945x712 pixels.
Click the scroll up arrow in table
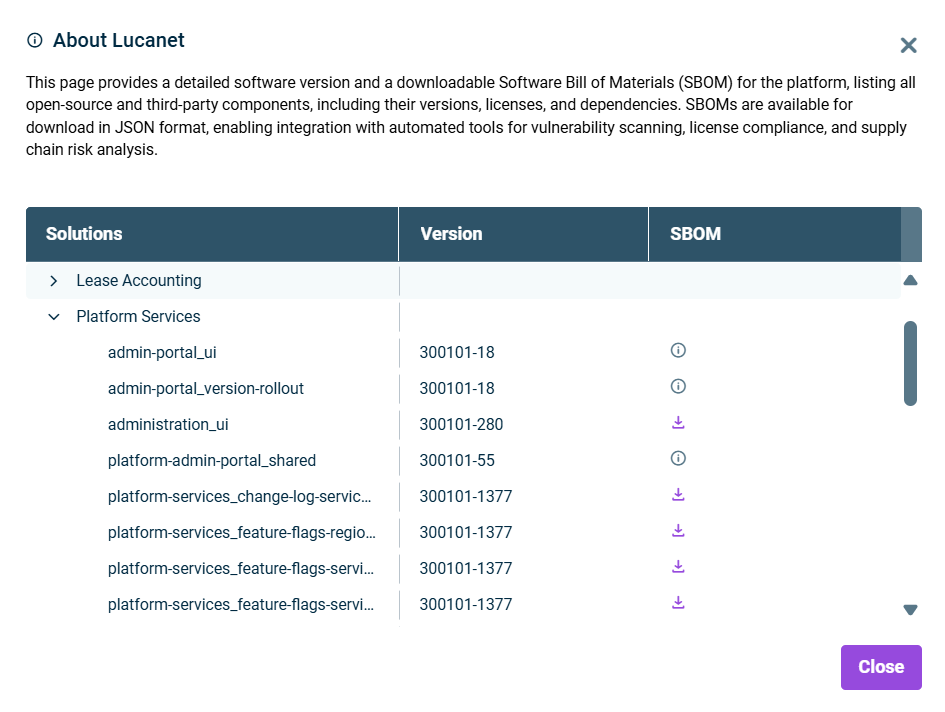[910, 281]
